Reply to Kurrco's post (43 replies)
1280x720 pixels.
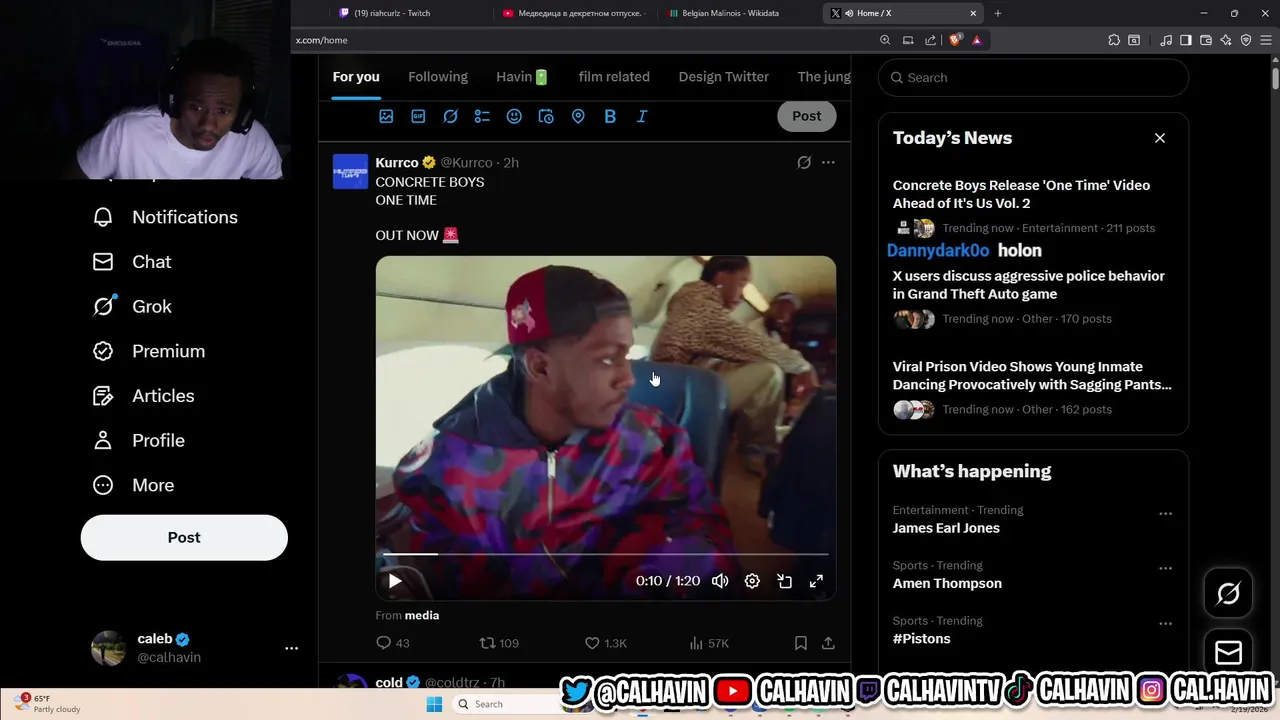[x=392, y=643]
